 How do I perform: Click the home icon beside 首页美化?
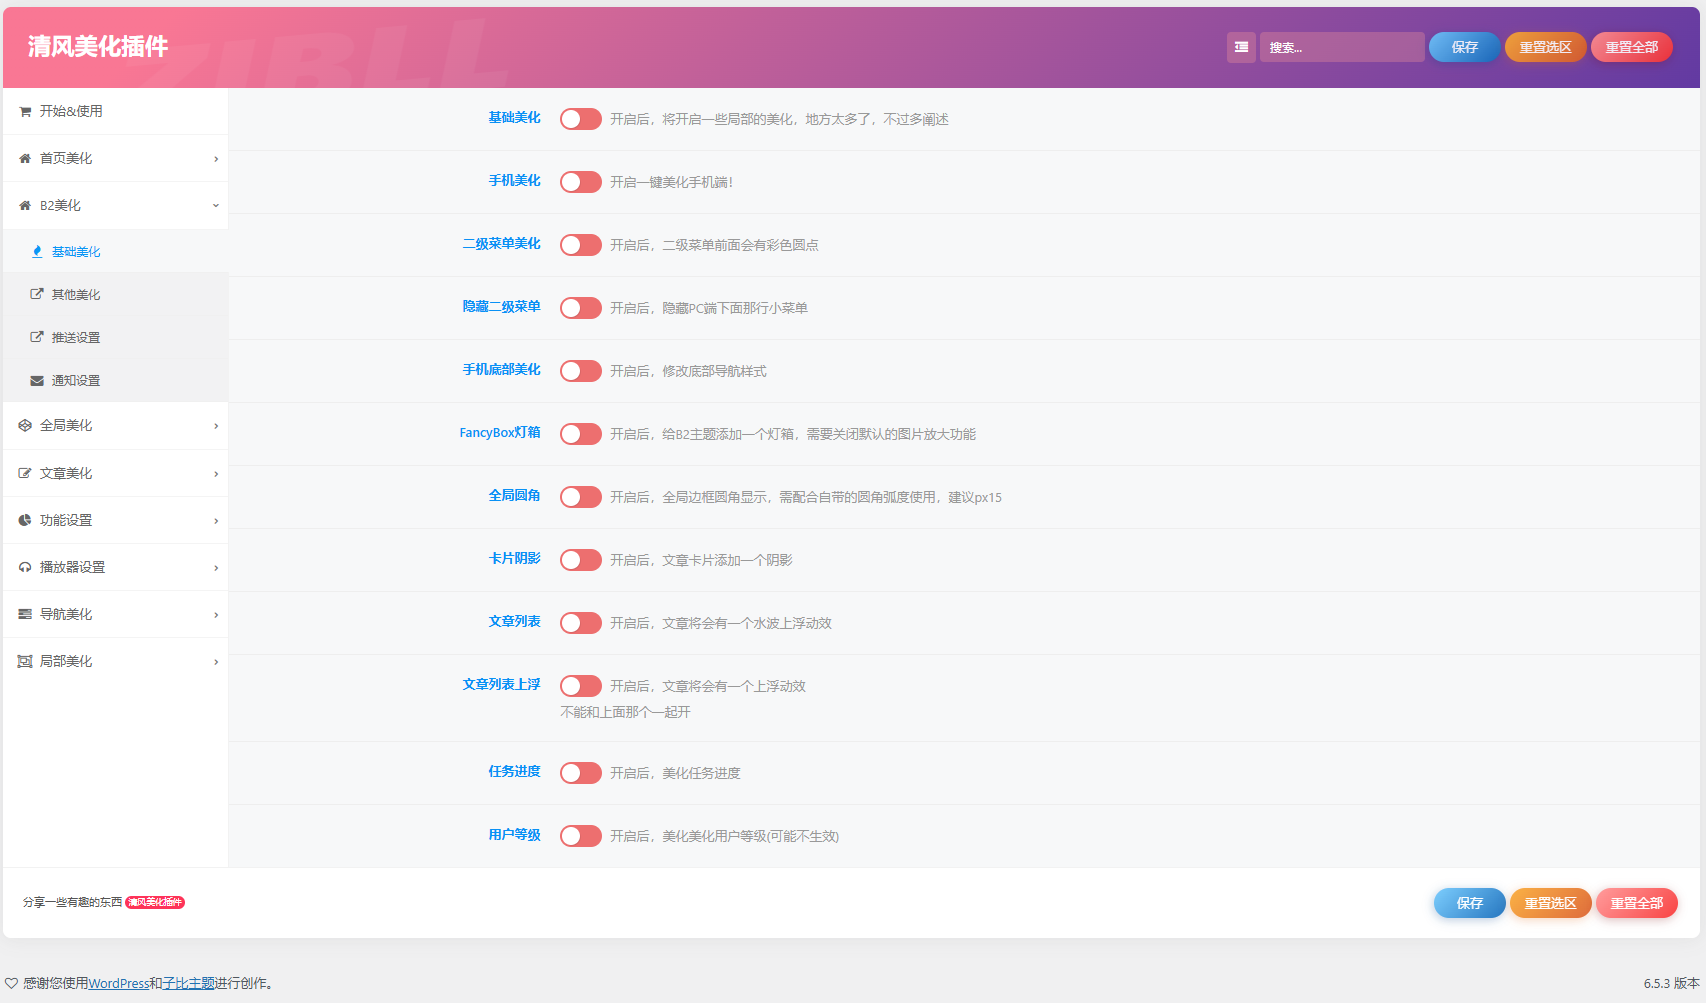pos(25,159)
